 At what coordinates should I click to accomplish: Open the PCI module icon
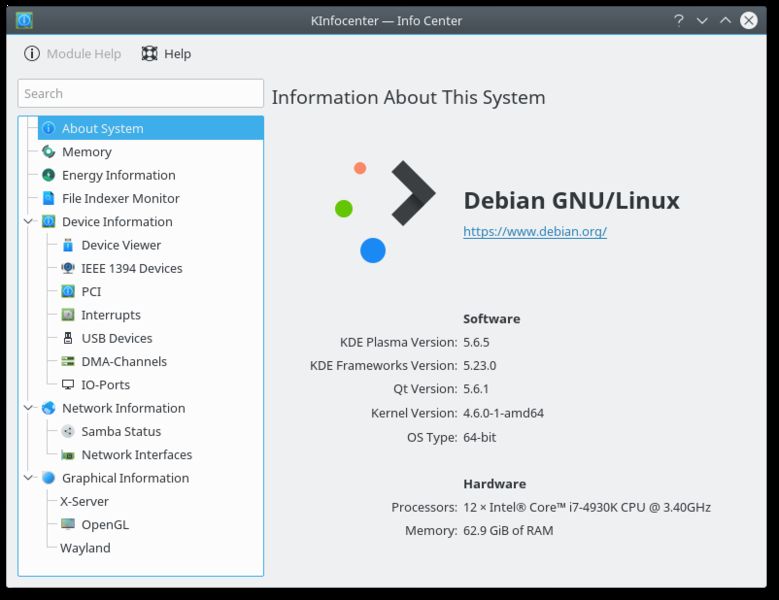(68, 292)
